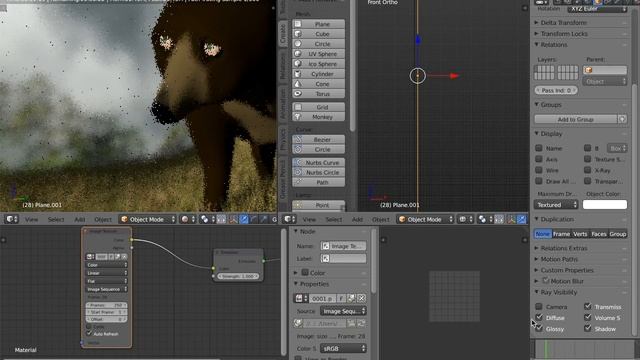Toggle Auto Refresh checkbox in image node
640x360 pixels.
click(89, 333)
